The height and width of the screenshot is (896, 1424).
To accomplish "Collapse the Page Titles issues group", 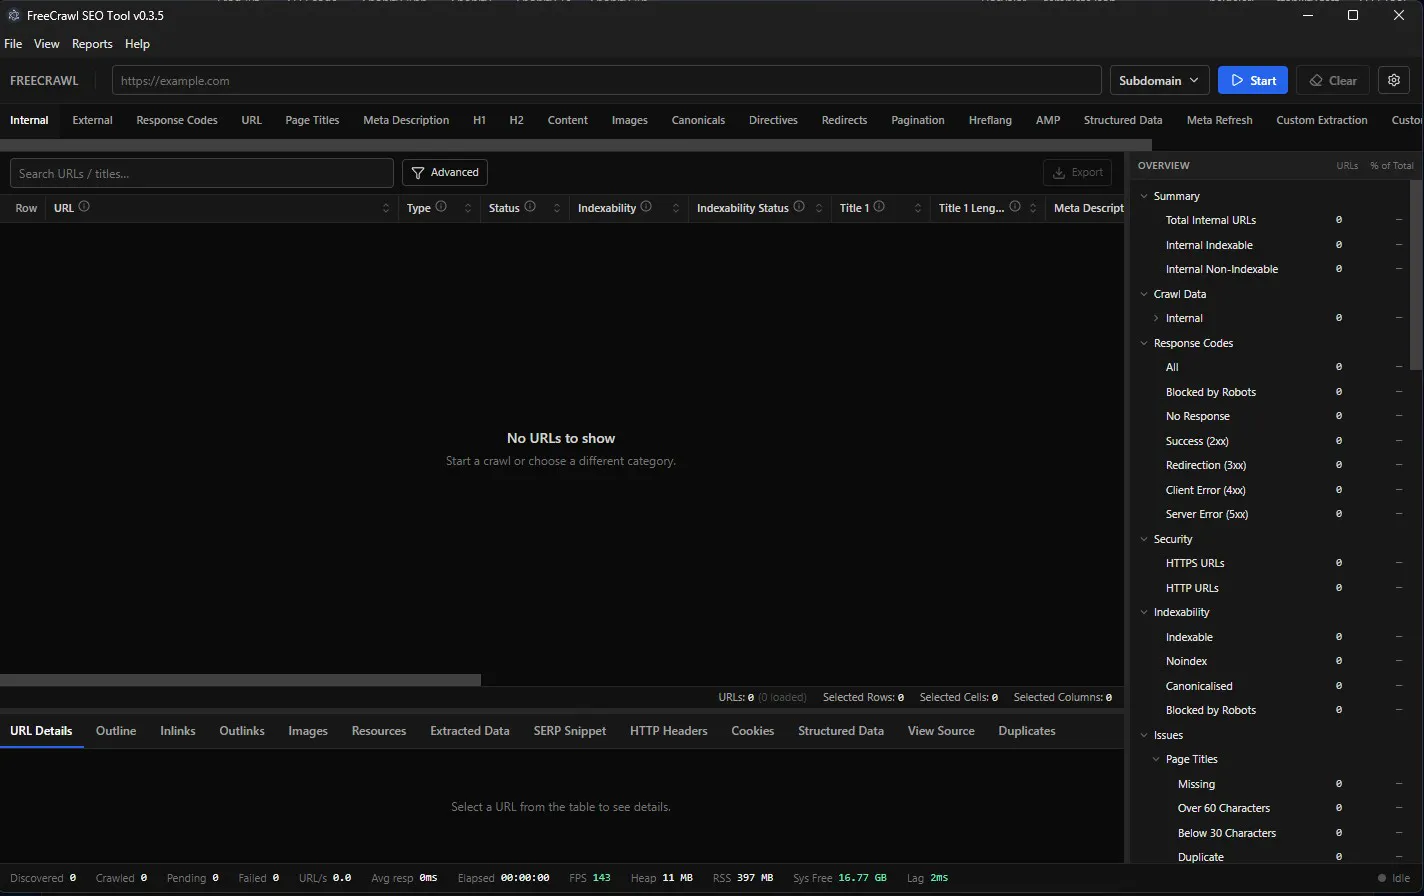I will tap(1157, 759).
